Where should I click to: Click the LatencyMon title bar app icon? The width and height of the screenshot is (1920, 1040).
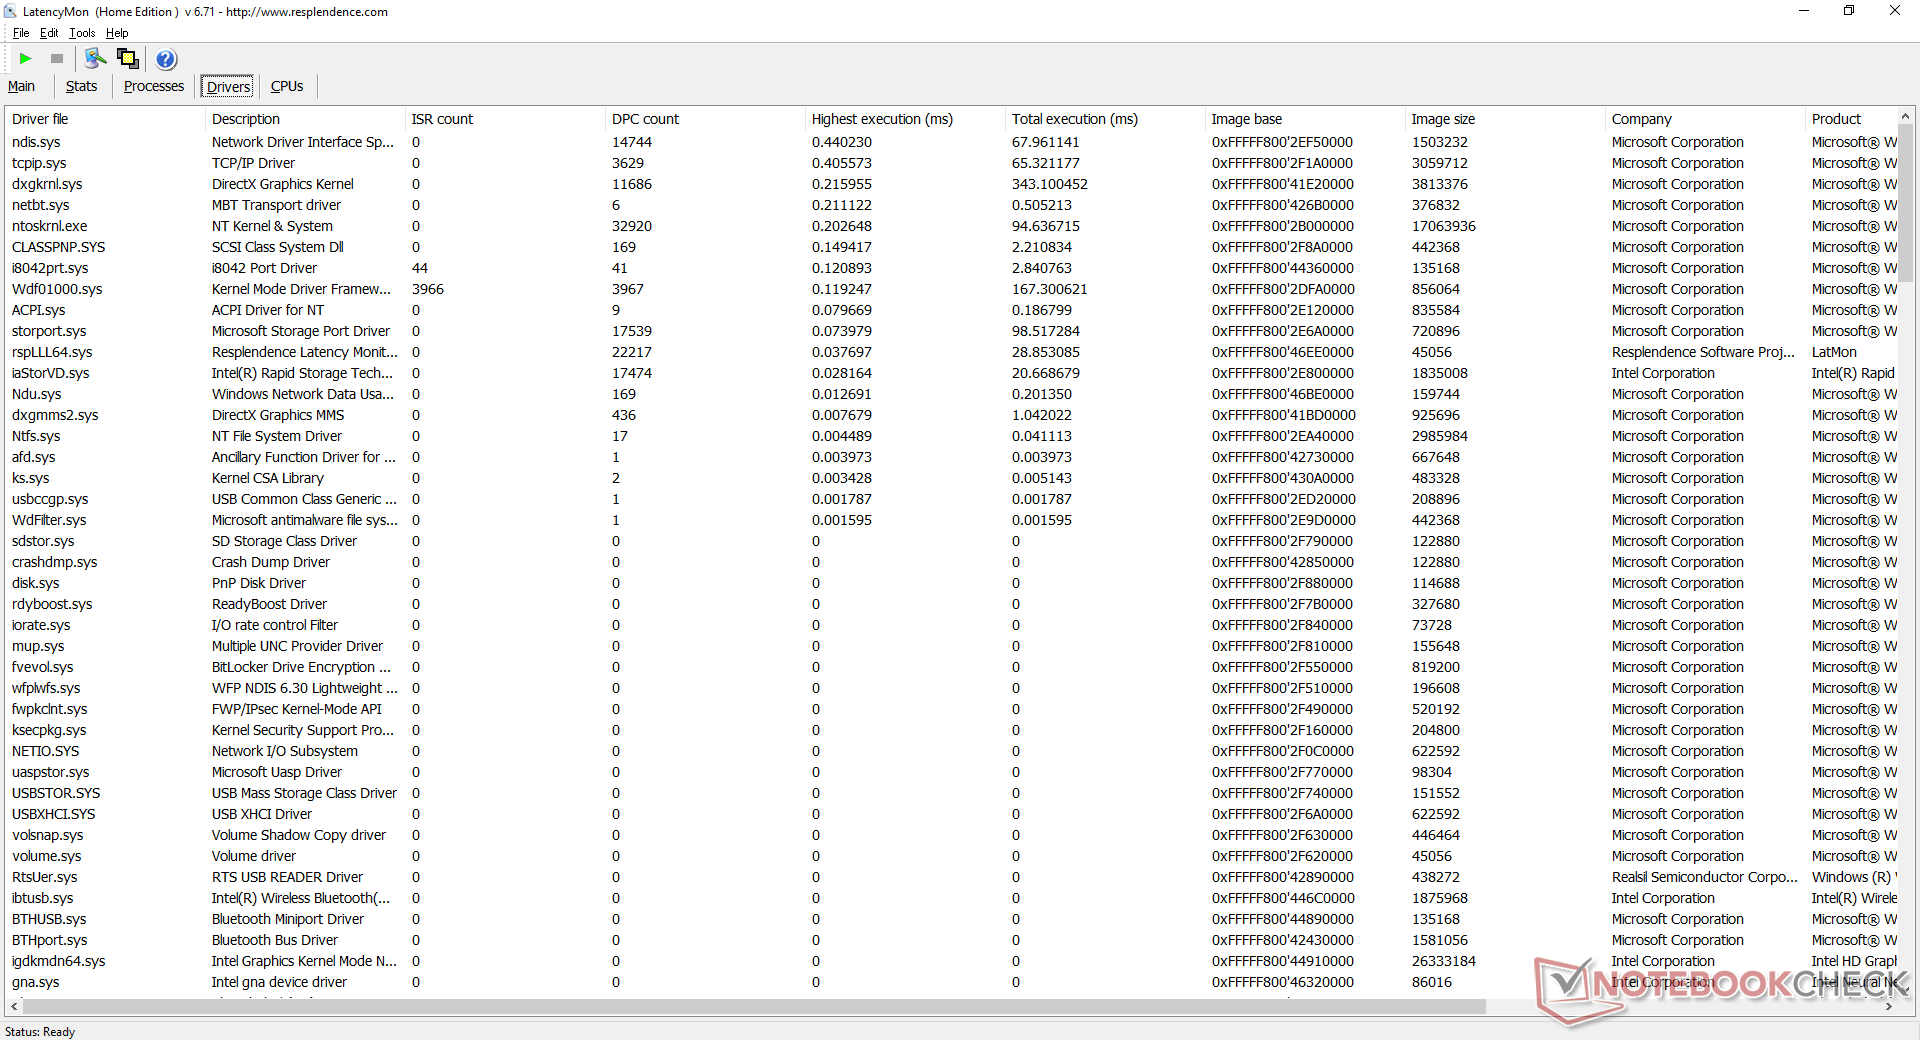(x=10, y=11)
